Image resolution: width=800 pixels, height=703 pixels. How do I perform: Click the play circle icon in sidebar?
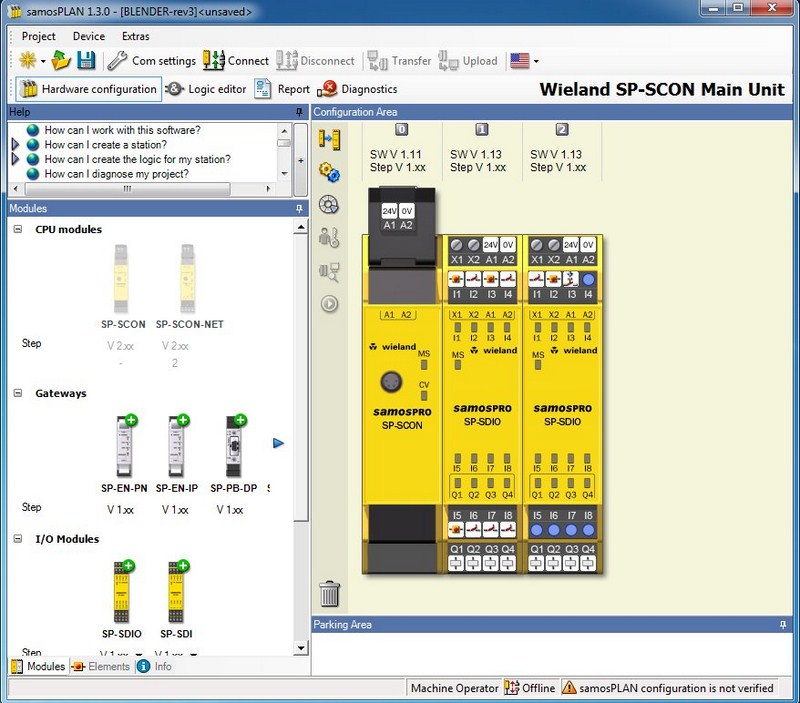(x=330, y=304)
